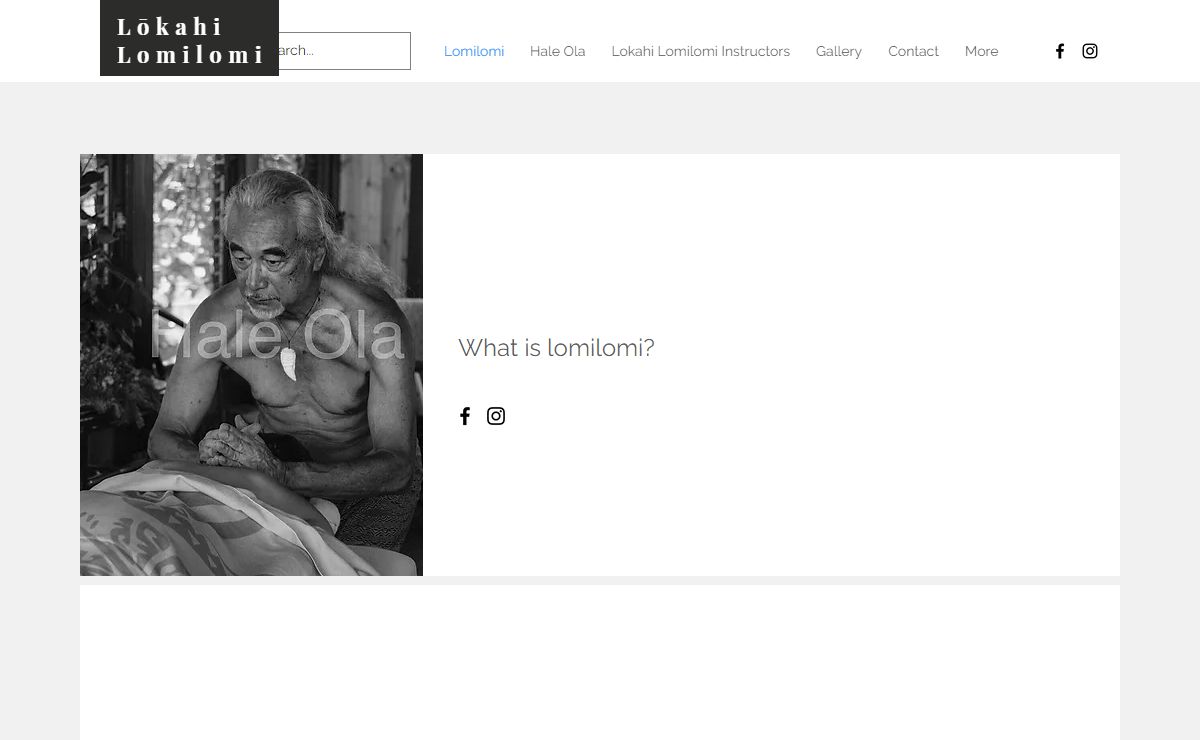Click the clasped hands in the photo
This screenshot has height=740, width=1200.
click(232, 441)
